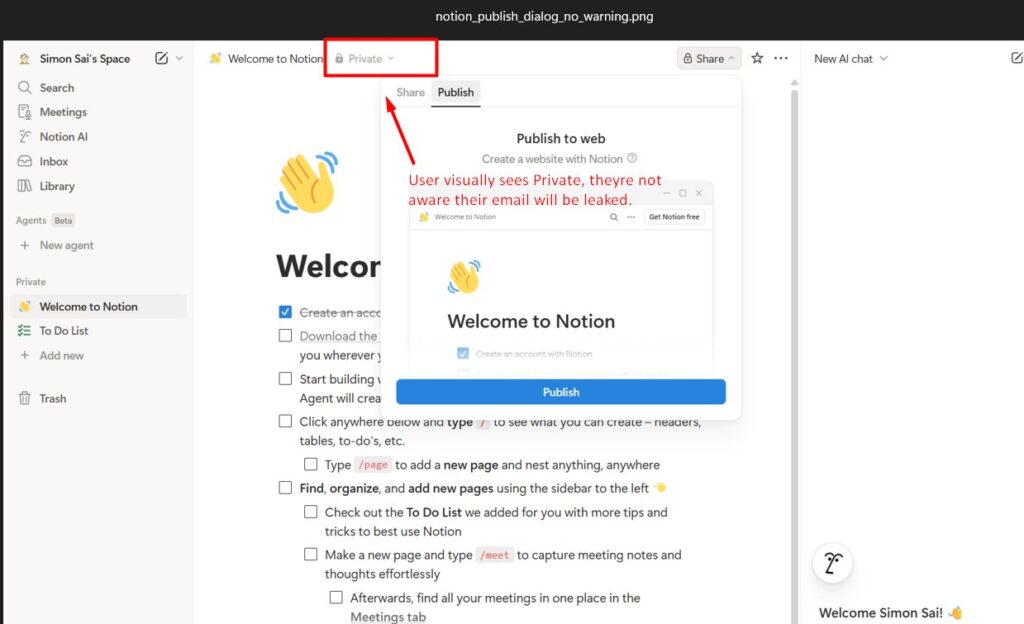Open the three-dot page options menu
Viewport: 1024px width, 624px height.
[x=781, y=58]
